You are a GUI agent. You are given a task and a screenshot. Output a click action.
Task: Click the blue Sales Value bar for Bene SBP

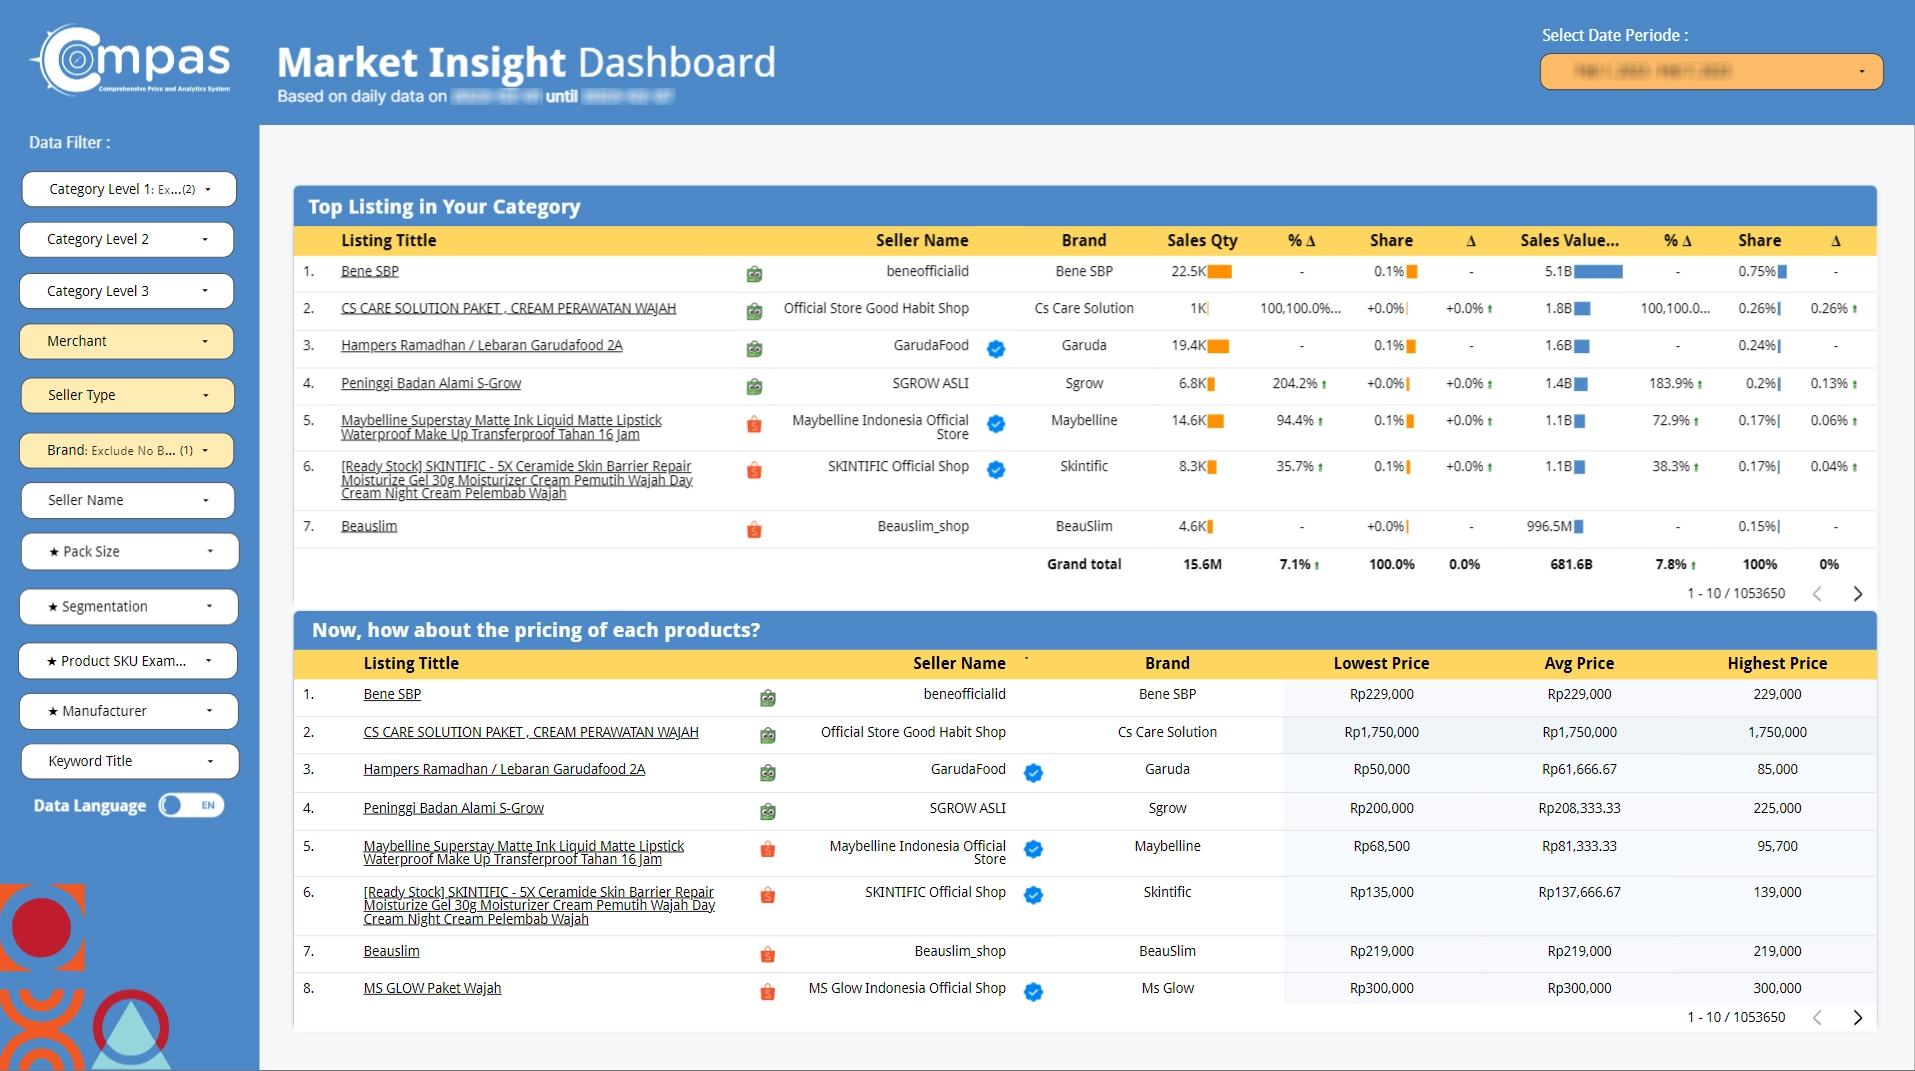tap(1598, 271)
